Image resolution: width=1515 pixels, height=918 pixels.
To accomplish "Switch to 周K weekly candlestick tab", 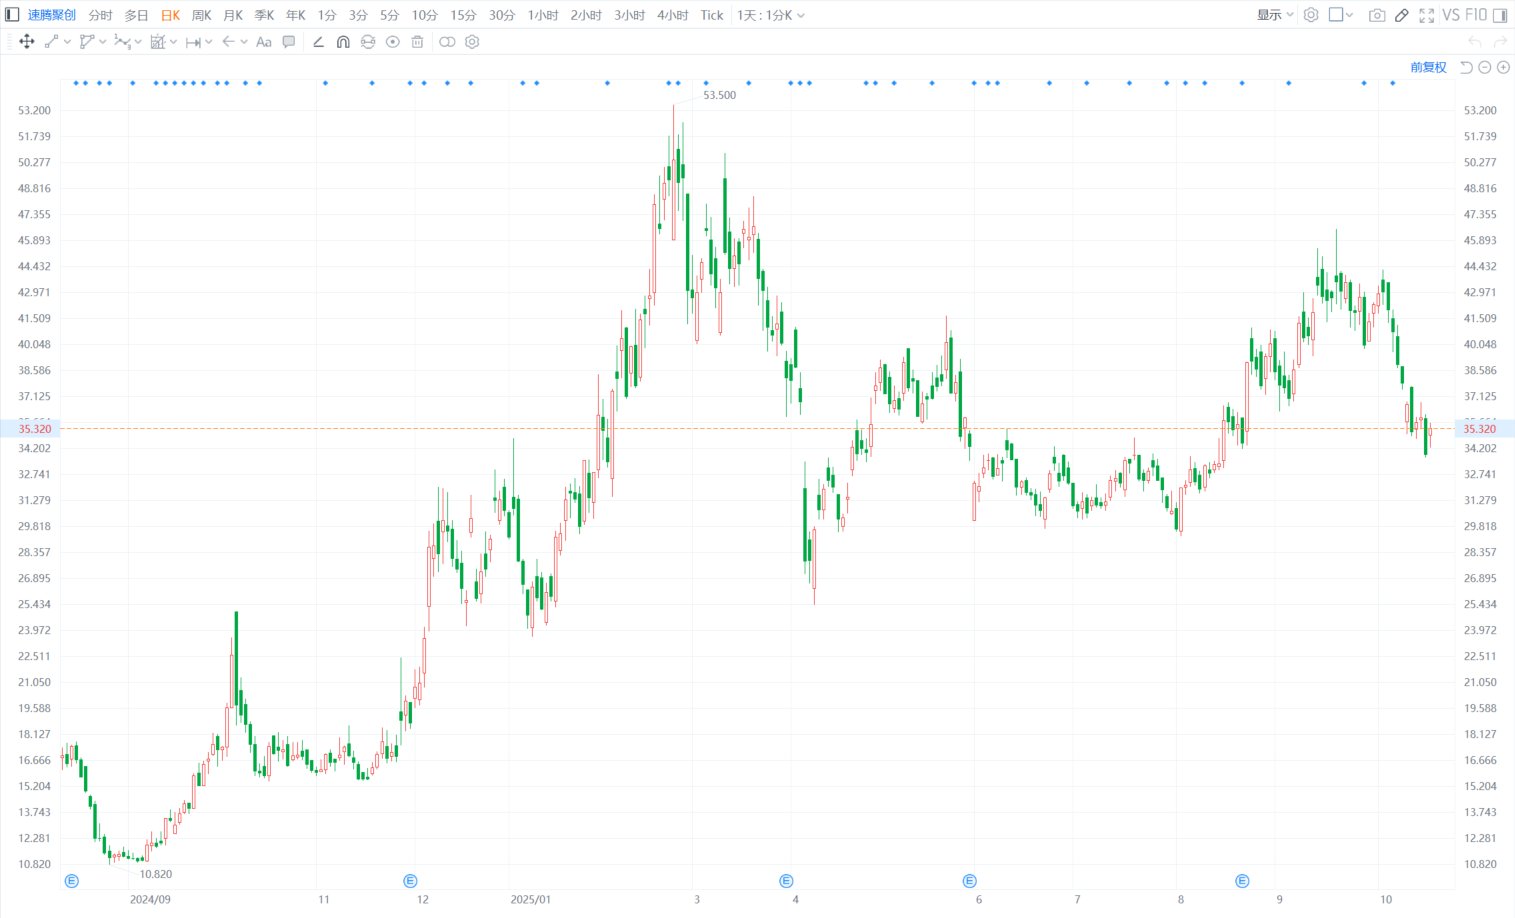I will [202, 15].
